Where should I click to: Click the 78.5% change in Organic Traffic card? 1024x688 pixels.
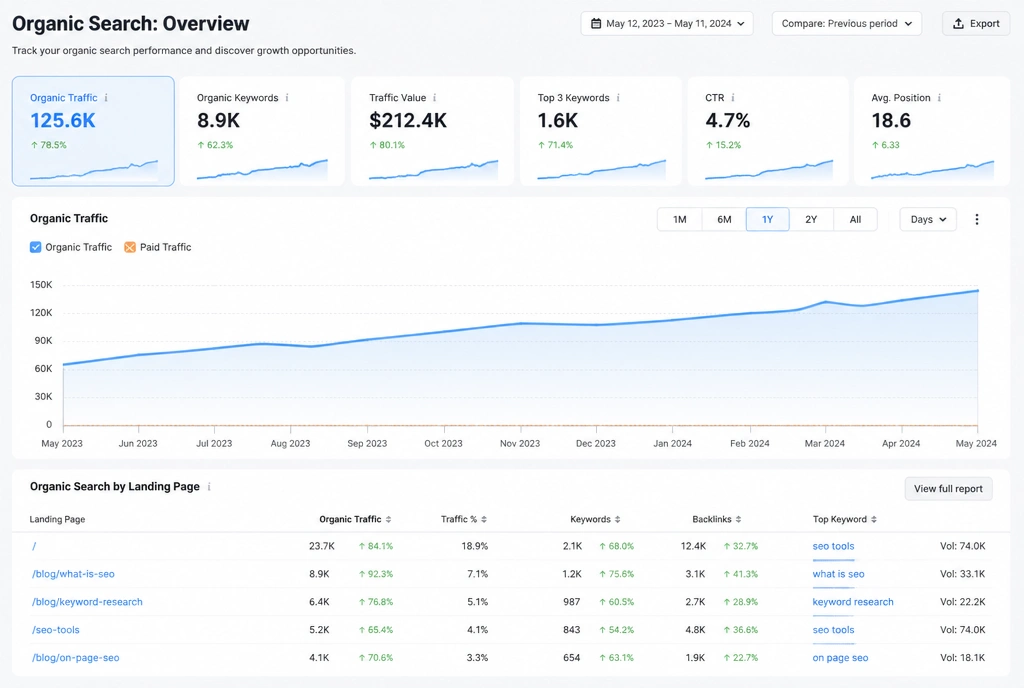click(x=49, y=145)
